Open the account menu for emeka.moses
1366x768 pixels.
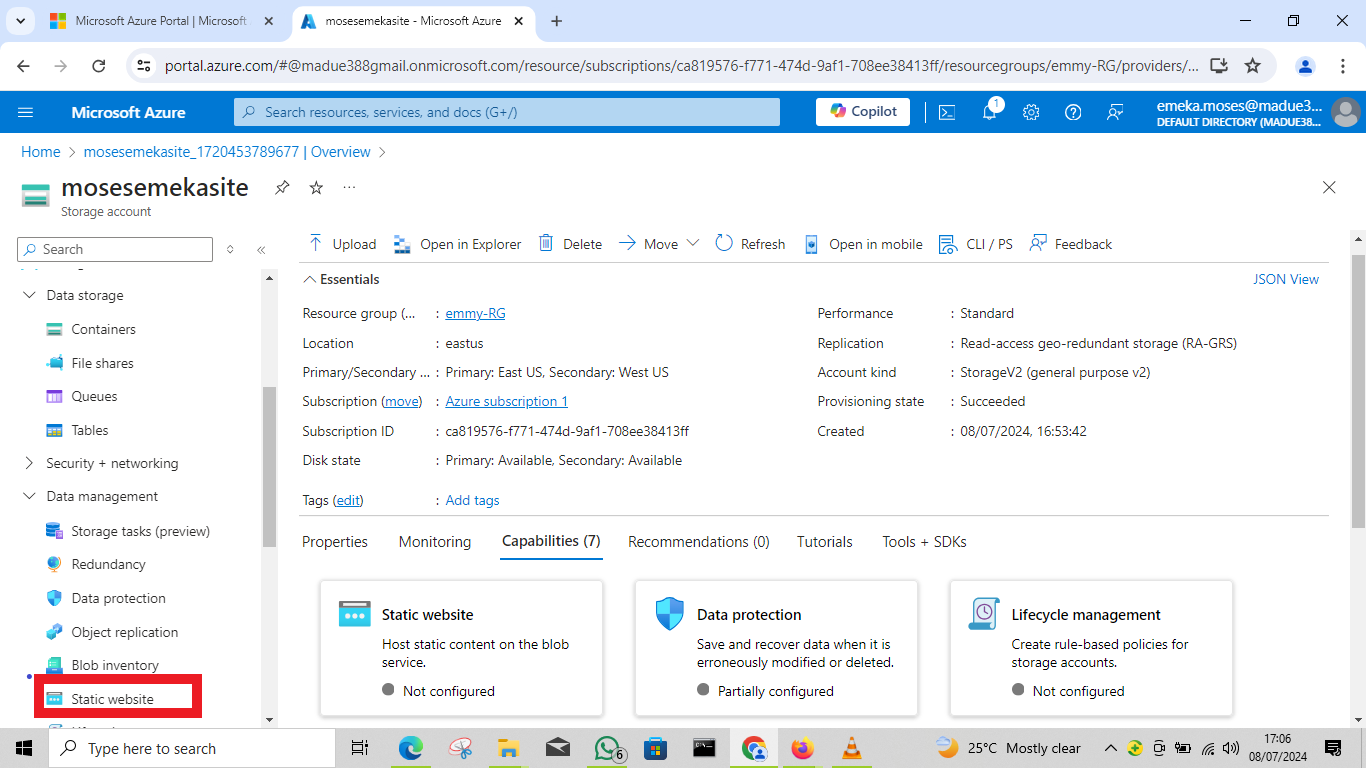[x=1258, y=112]
